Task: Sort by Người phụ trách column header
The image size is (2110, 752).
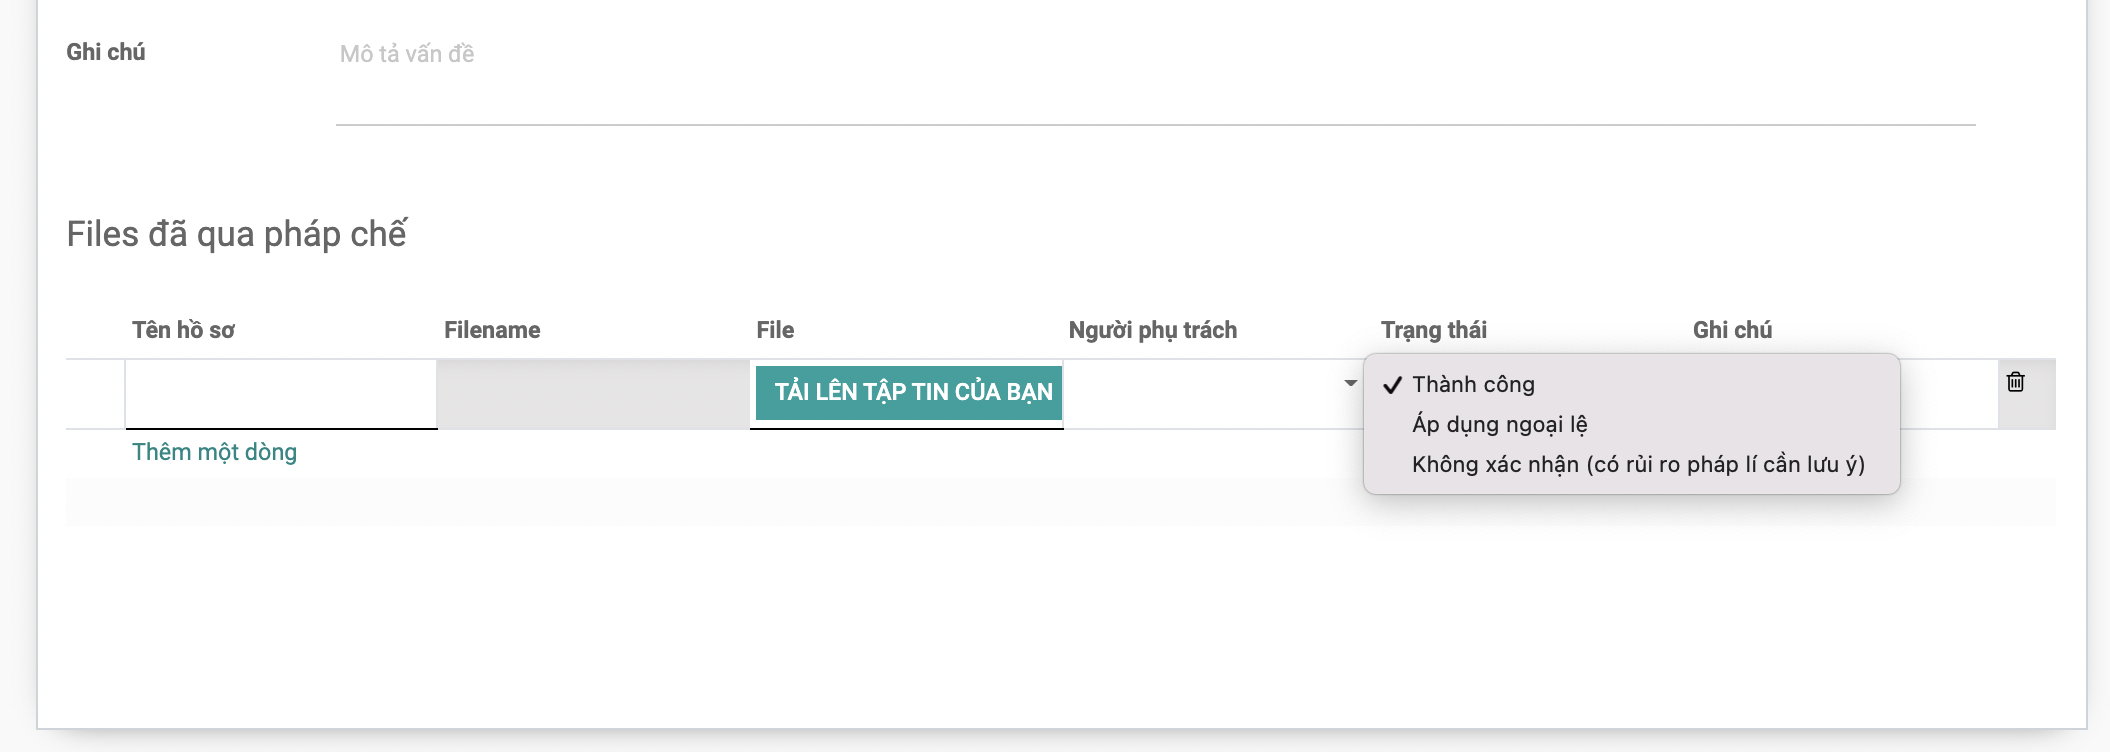Action: tap(1152, 330)
